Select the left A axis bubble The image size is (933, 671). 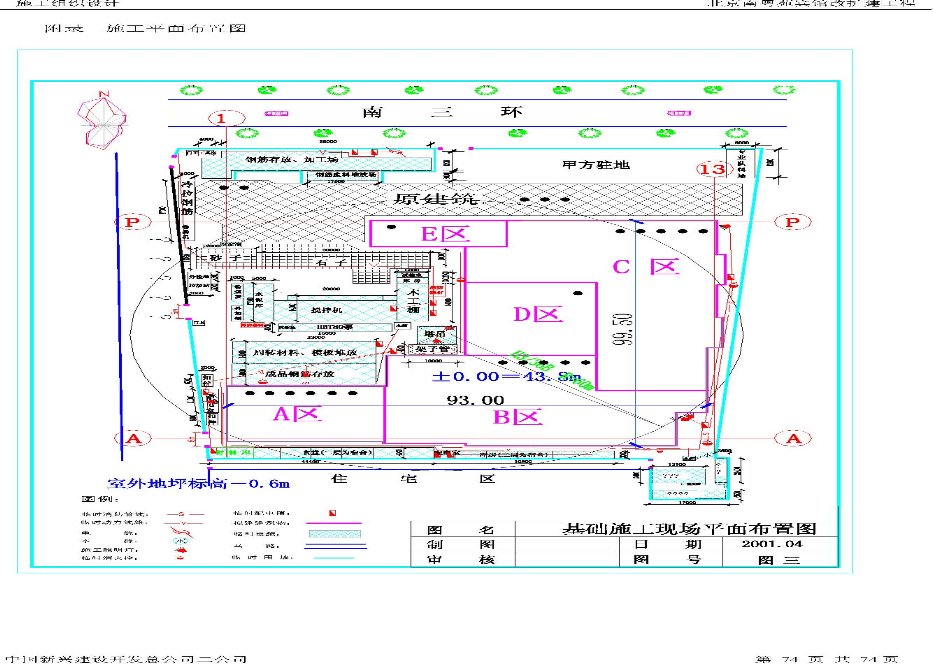[130, 437]
